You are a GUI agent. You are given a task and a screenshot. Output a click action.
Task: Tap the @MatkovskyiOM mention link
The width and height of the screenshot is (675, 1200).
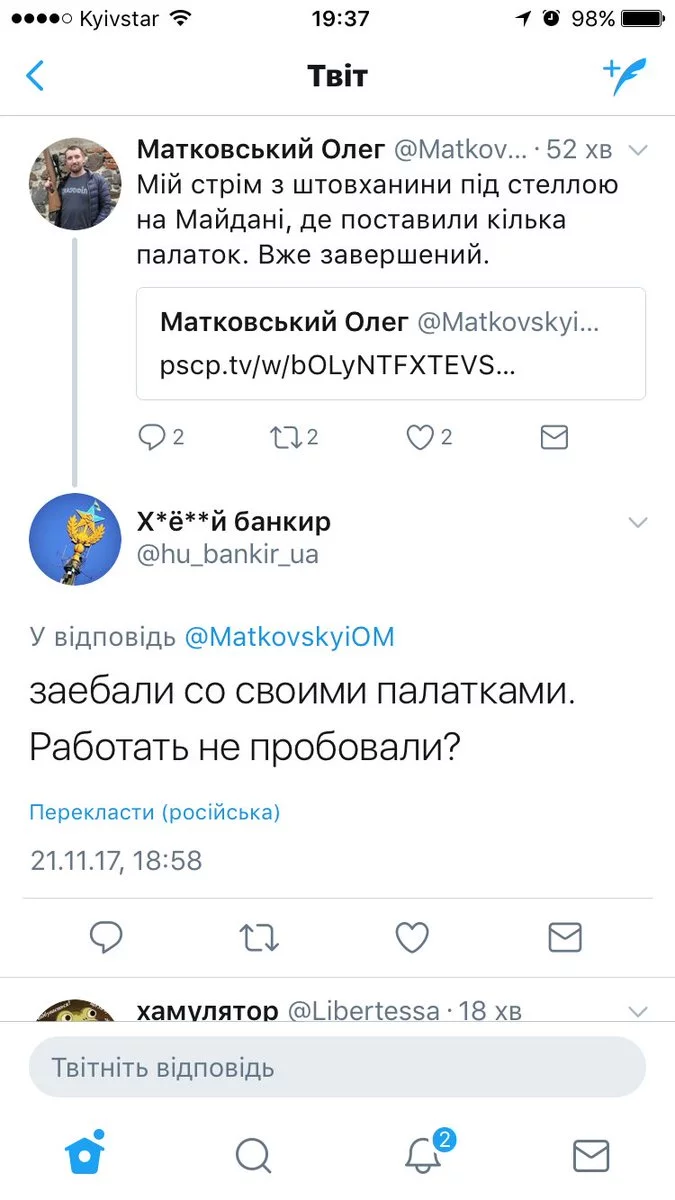(289, 638)
